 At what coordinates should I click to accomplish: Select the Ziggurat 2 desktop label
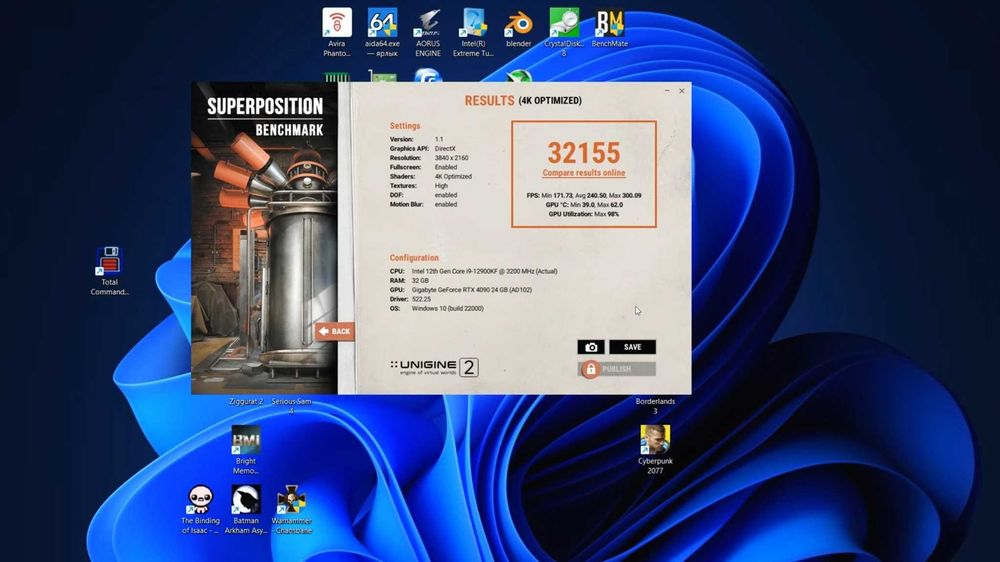[246, 401]
